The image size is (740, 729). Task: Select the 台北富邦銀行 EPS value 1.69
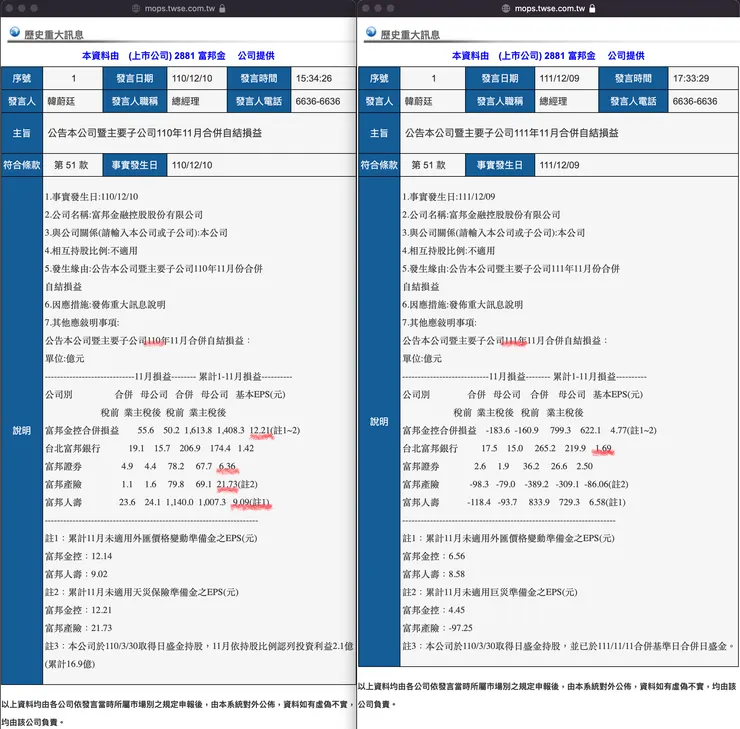[604, 448]
